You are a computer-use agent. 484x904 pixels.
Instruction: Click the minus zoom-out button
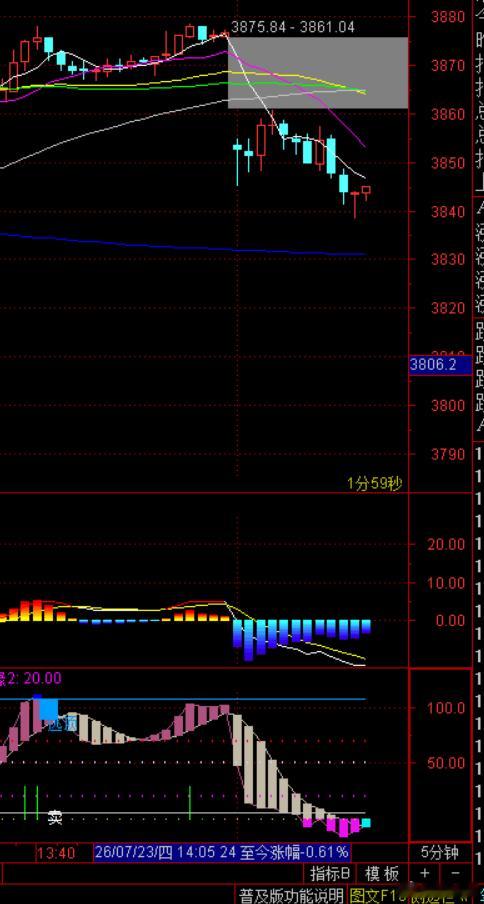455,873
